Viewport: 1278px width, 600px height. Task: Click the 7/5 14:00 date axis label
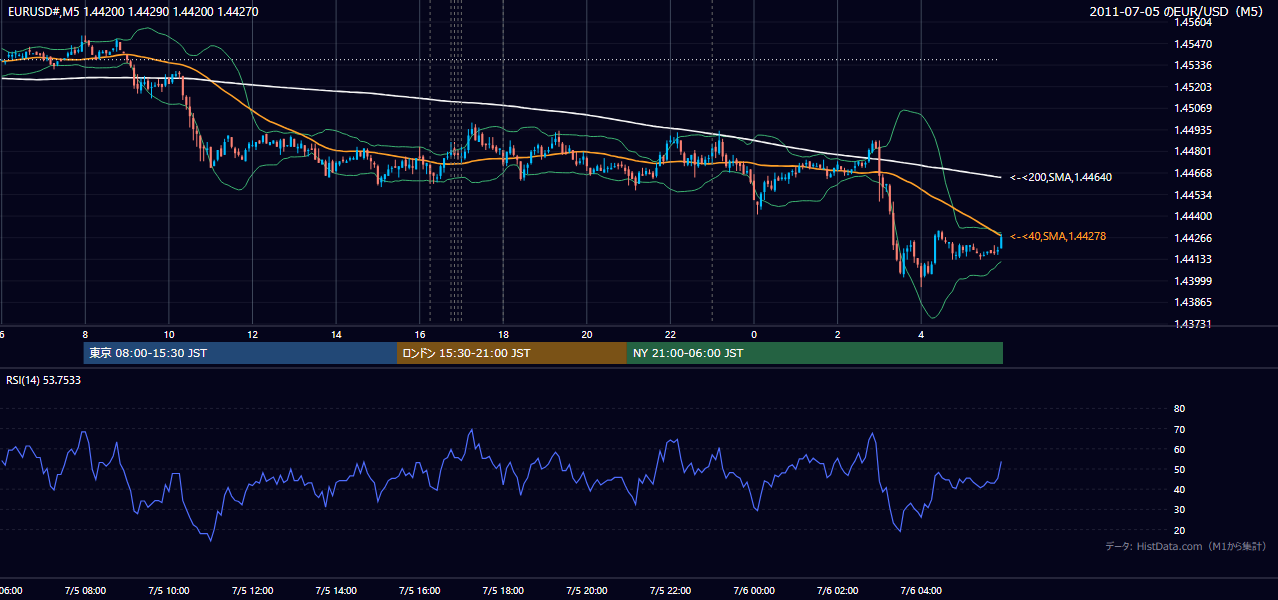click(x=336, y=591)
